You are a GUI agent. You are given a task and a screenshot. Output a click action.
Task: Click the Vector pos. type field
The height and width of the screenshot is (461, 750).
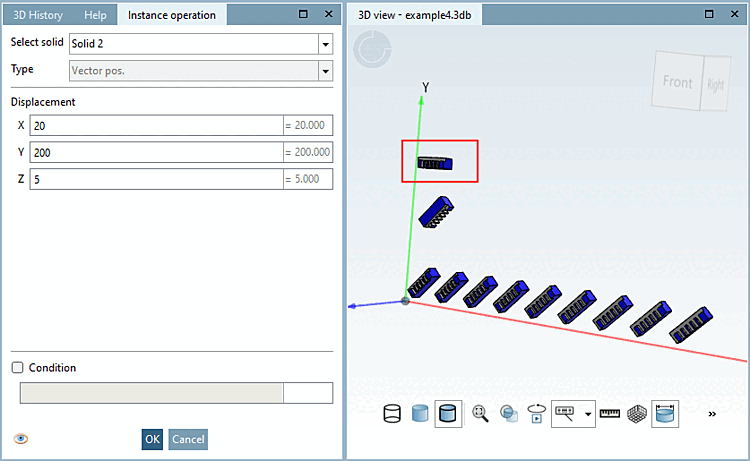pyautogui.click(x=194, y=71)
